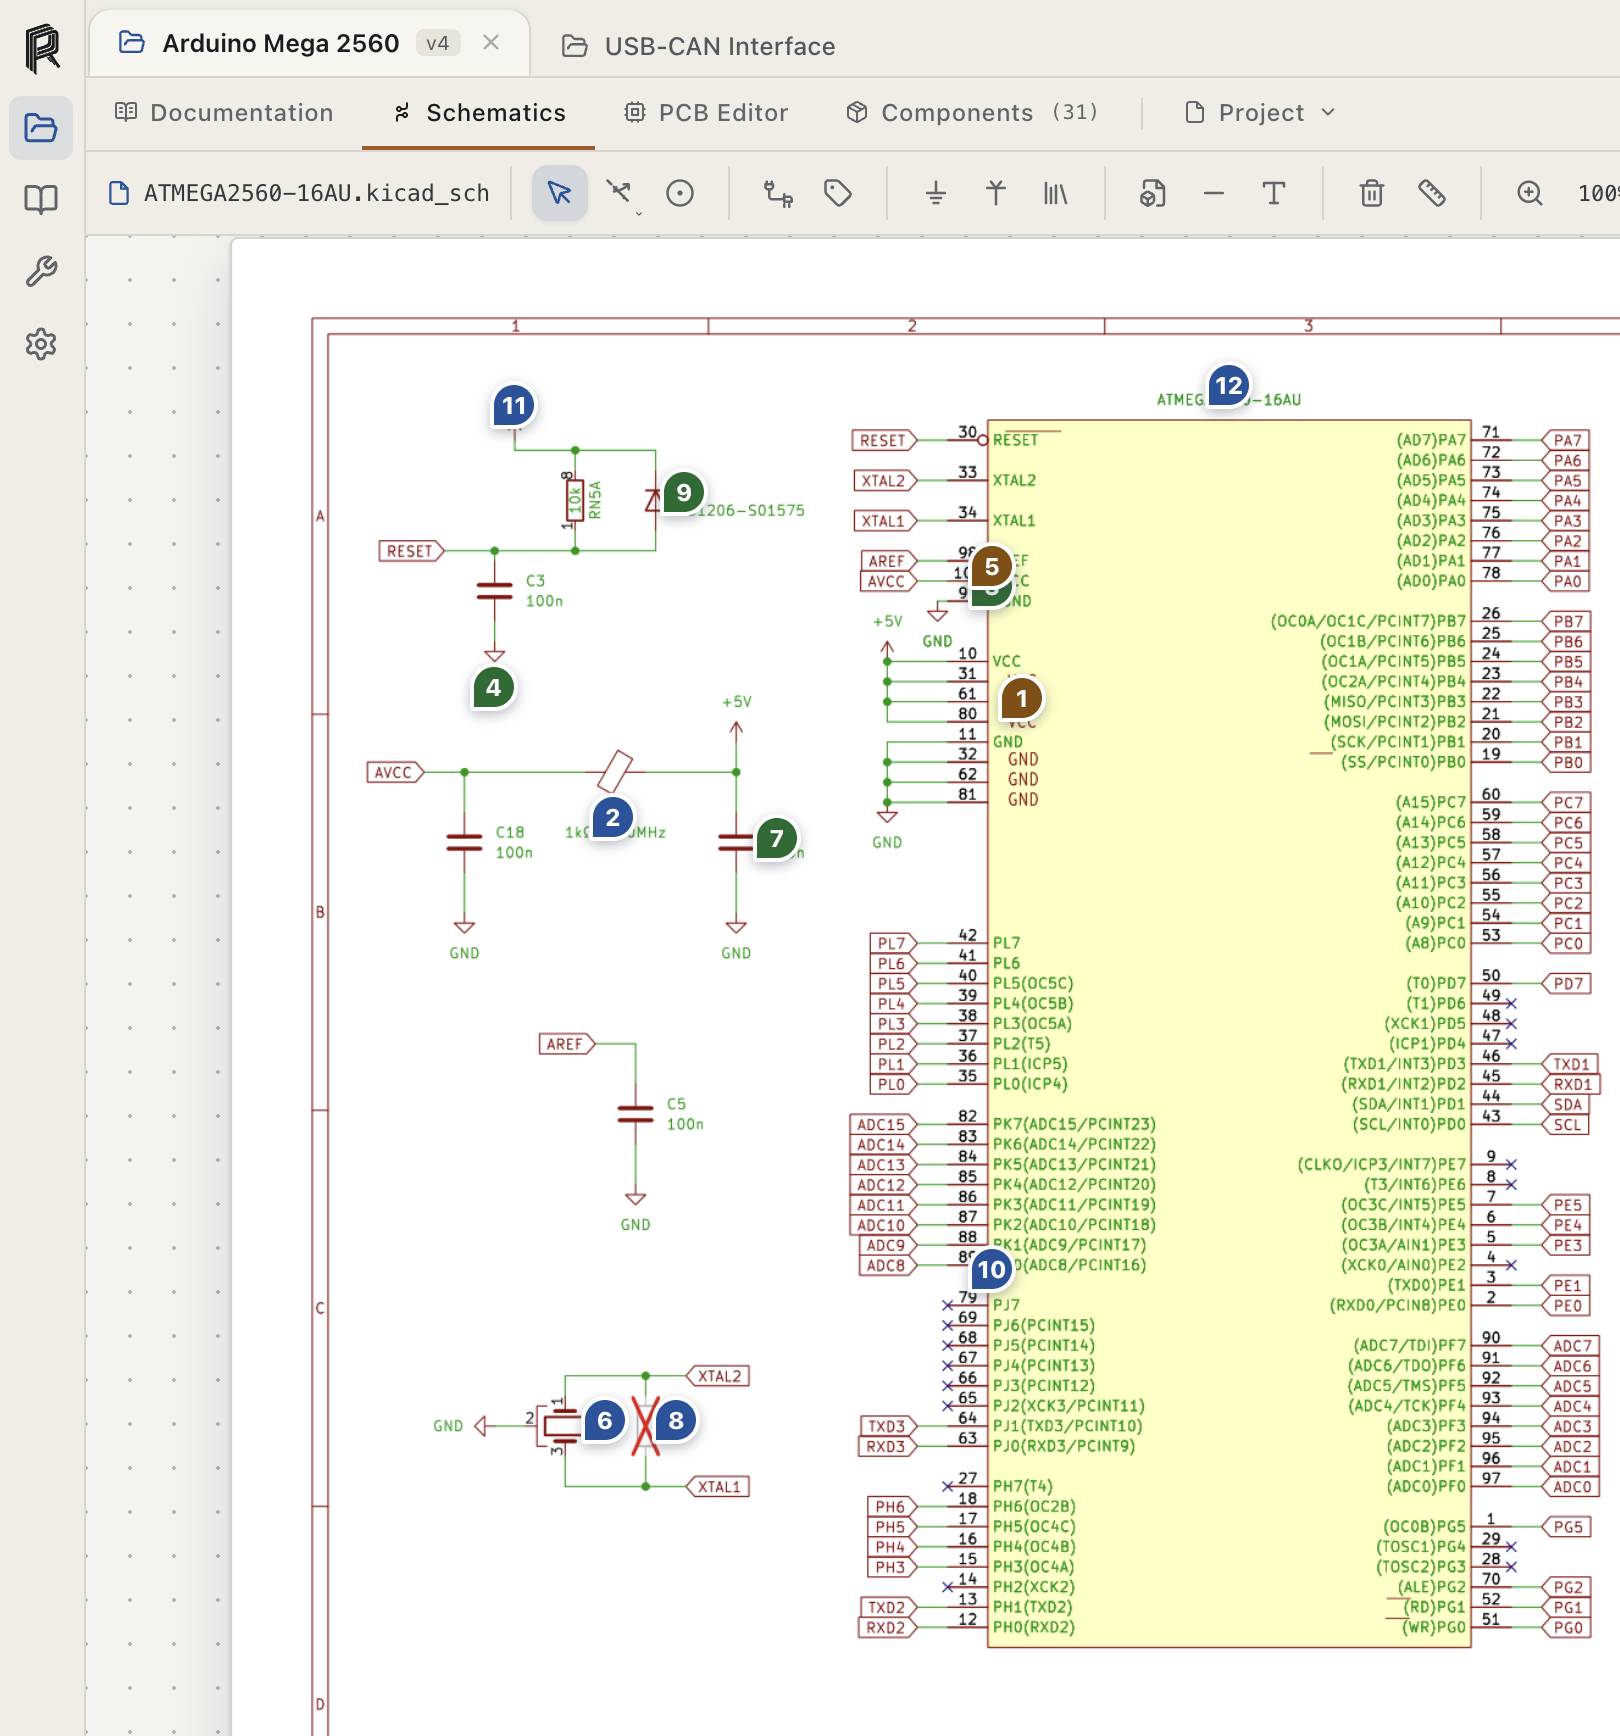
Task: Open the wrench tools icon in sidebar
Action: (x=41, y=272)
